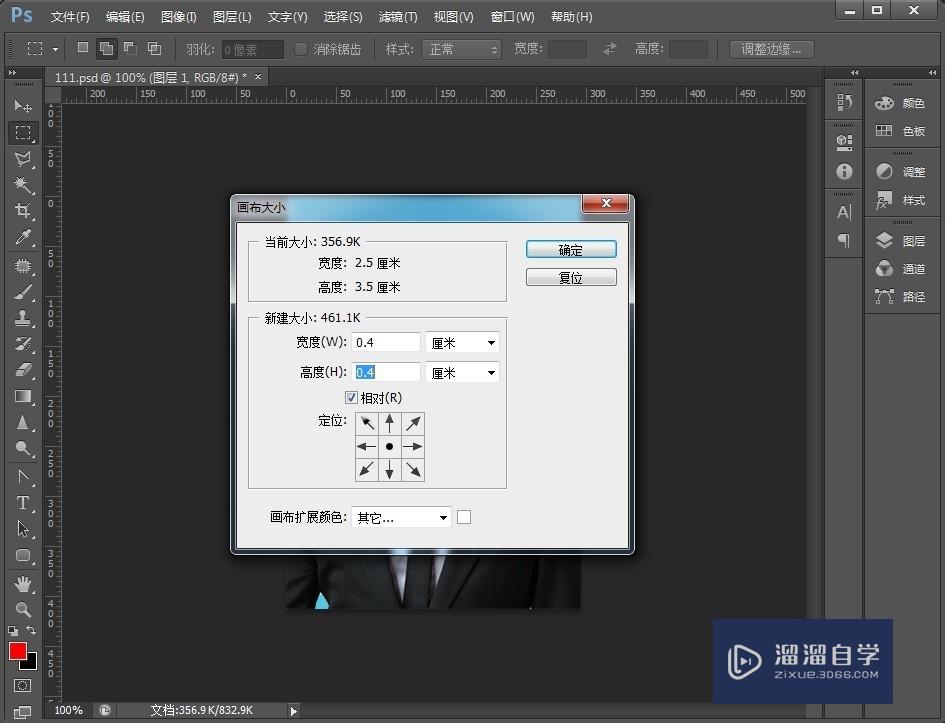Image resolution: width=945 pixels, height=723 pixels.
Task: Open the 图层 (Layers) panel
Action: (x=900, y=241)
